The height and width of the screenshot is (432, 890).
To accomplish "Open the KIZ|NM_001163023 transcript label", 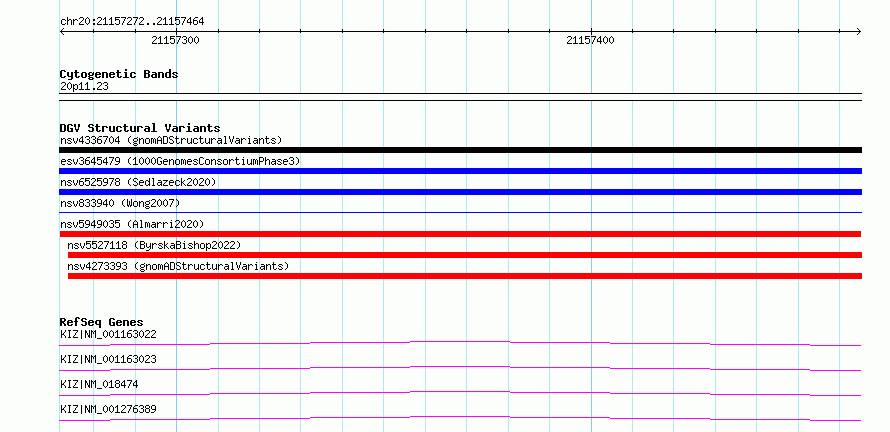I will 108,359.
